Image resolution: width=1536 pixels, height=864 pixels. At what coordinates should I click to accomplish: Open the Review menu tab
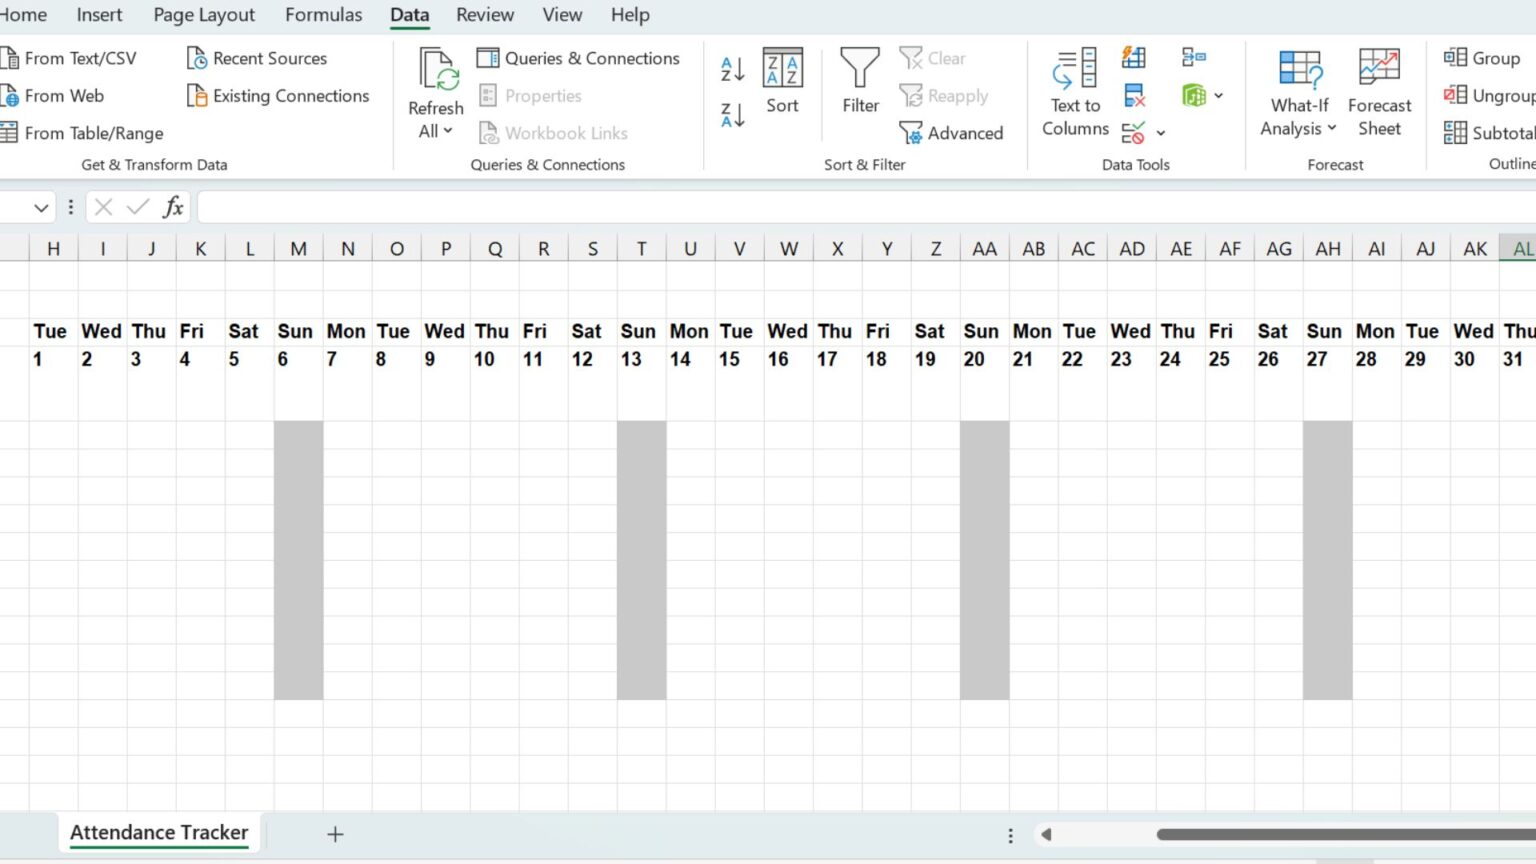[x=485, y=15]
